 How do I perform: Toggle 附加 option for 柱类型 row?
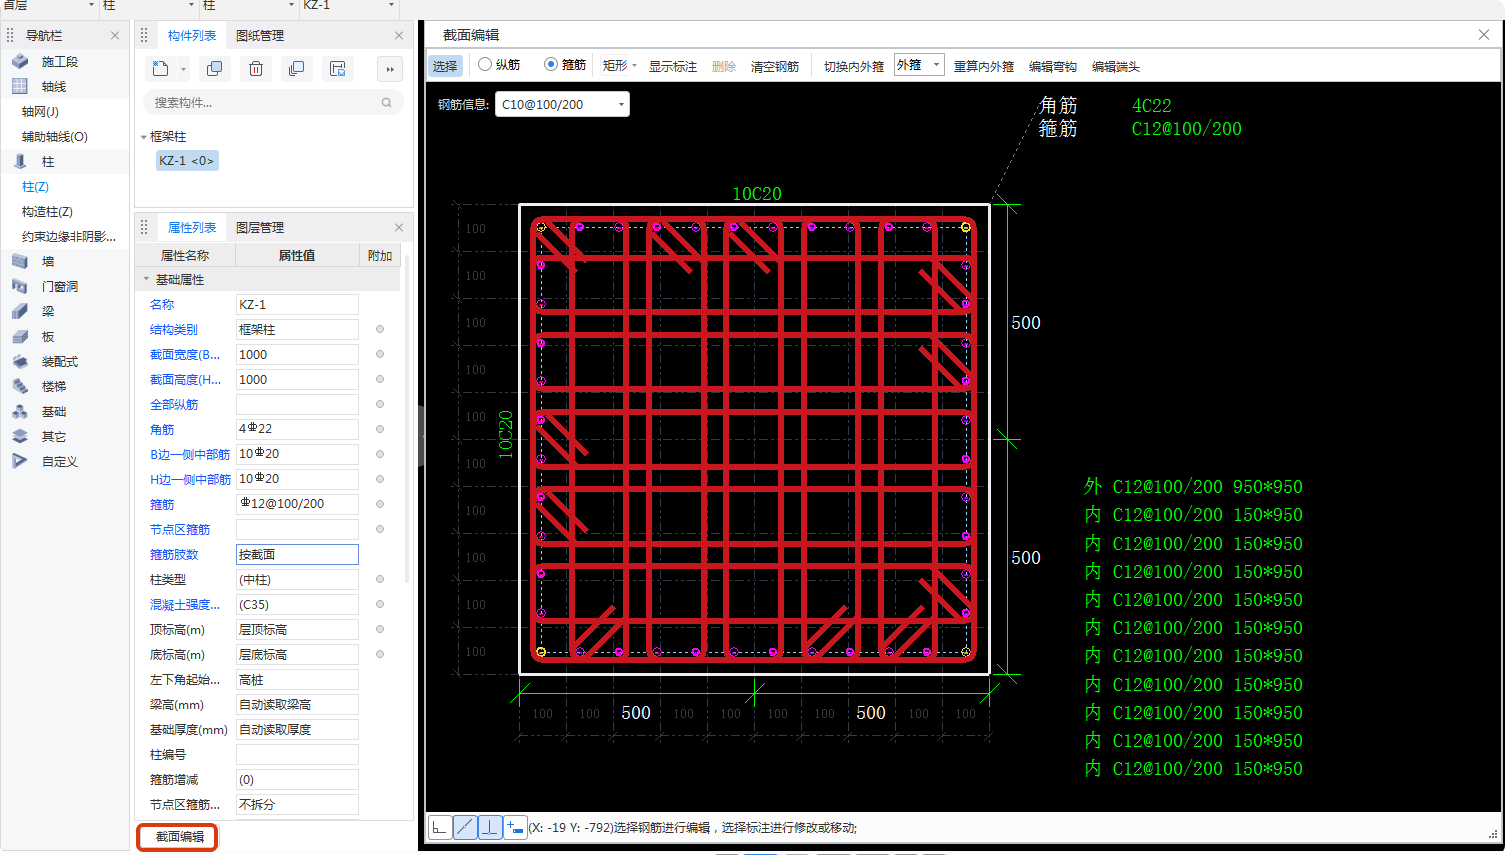tap(380, 579)
